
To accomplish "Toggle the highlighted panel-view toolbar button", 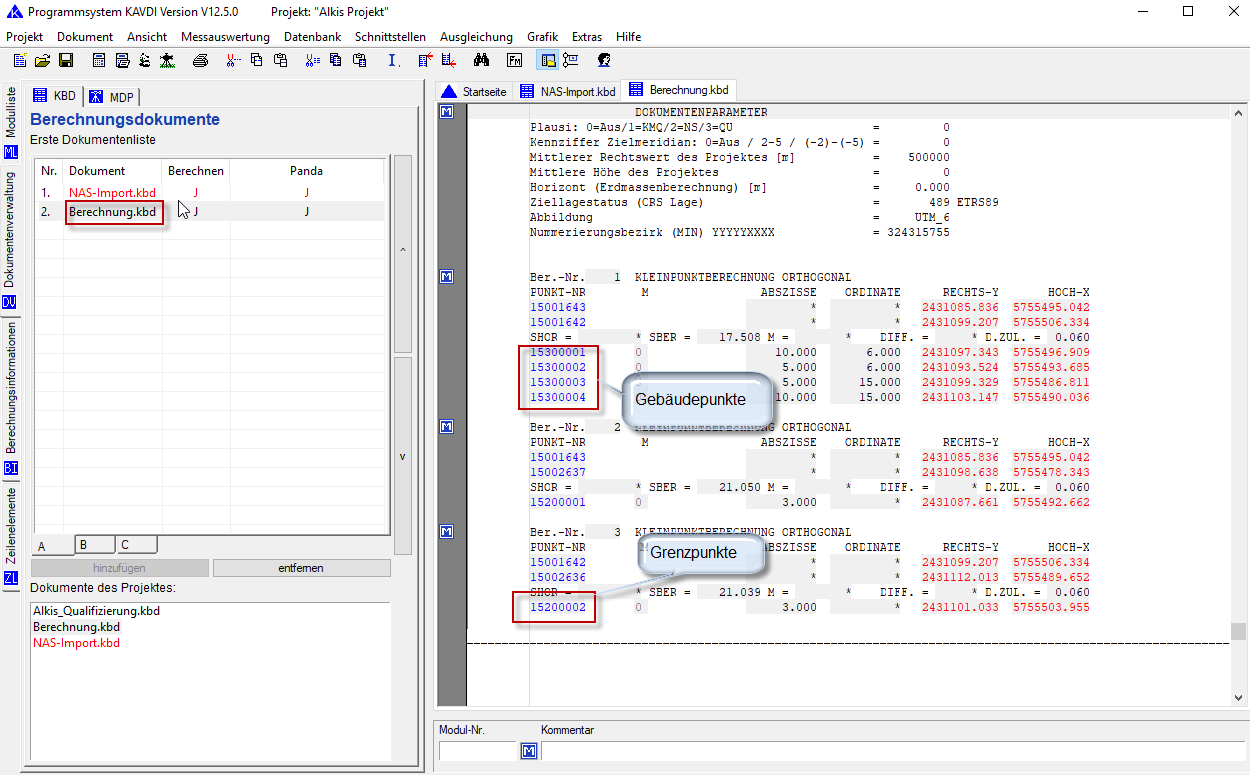I will 549,60.
